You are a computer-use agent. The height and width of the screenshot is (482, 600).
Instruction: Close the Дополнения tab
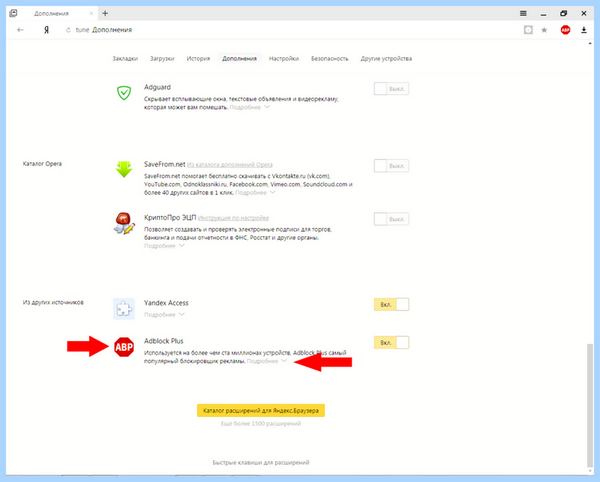tap(91, 13)
